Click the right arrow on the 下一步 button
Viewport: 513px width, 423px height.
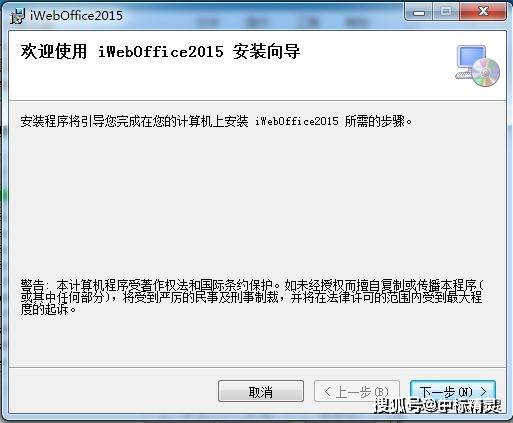[x=484, y=391]
